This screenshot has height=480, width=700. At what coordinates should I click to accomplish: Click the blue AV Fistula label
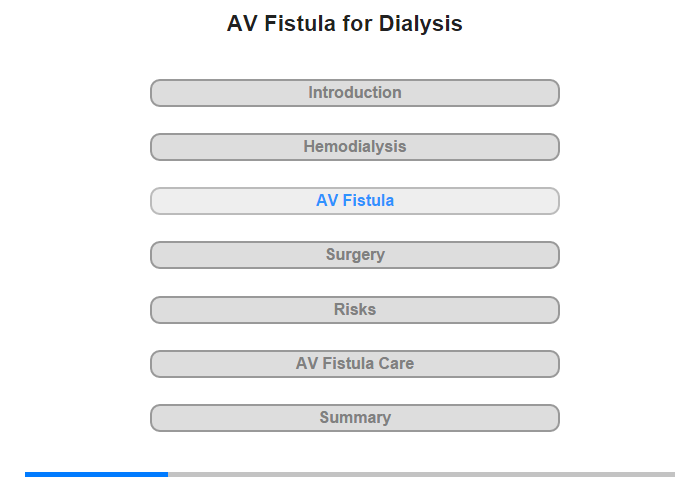click(x=355, y=201)
